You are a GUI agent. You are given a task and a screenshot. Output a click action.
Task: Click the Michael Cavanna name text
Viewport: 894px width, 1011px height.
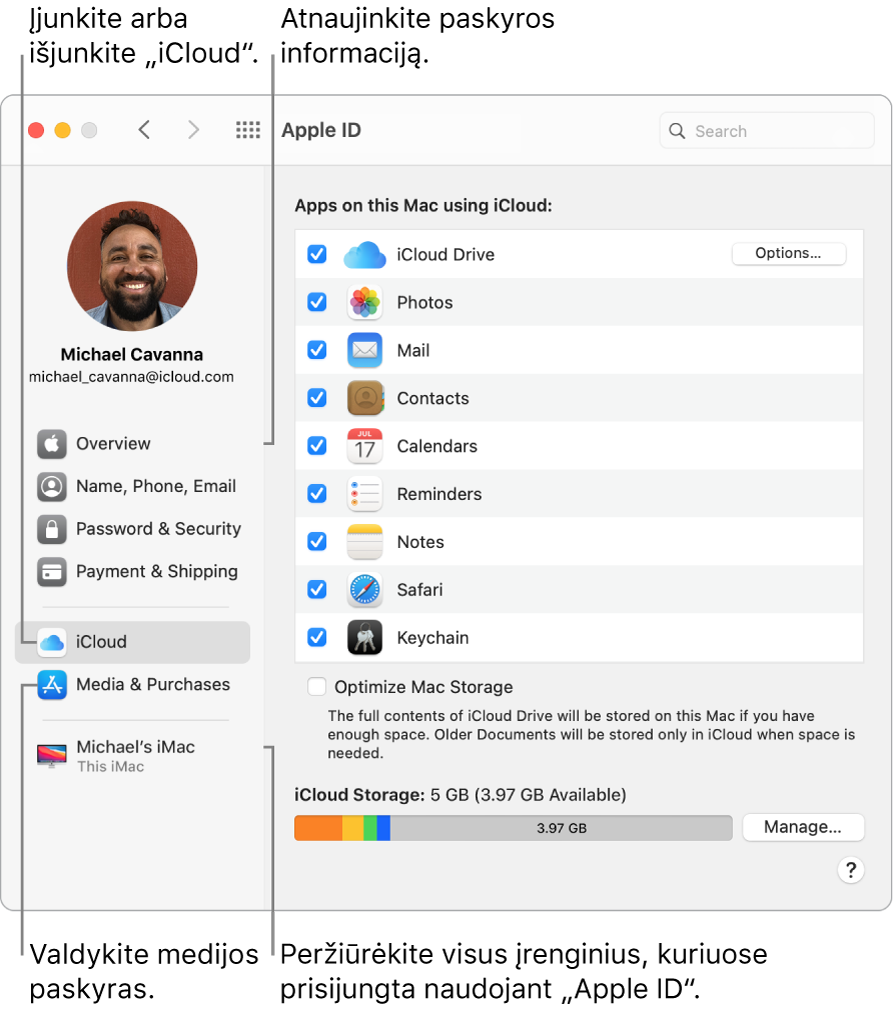coord(132,355)
